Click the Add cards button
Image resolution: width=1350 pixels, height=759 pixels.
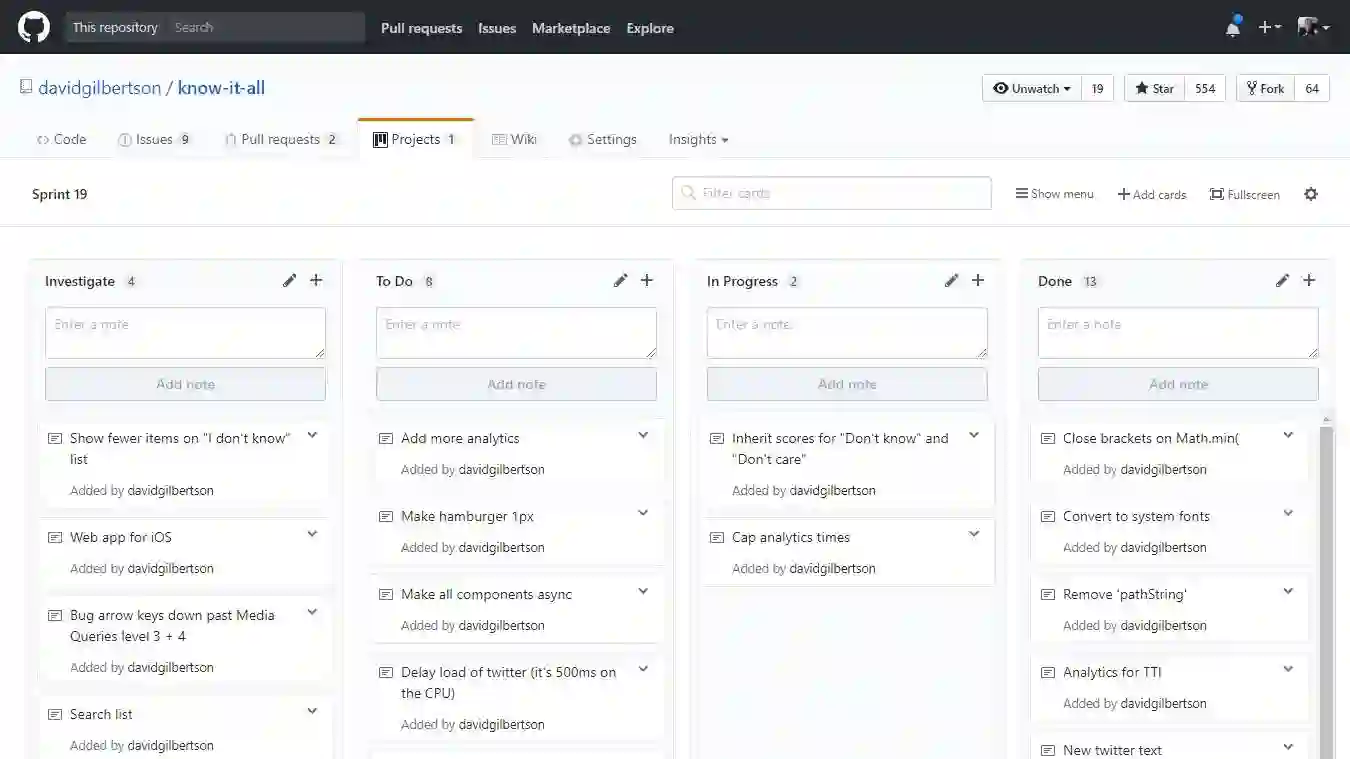pyautogui.click(x=1152, y=194)
